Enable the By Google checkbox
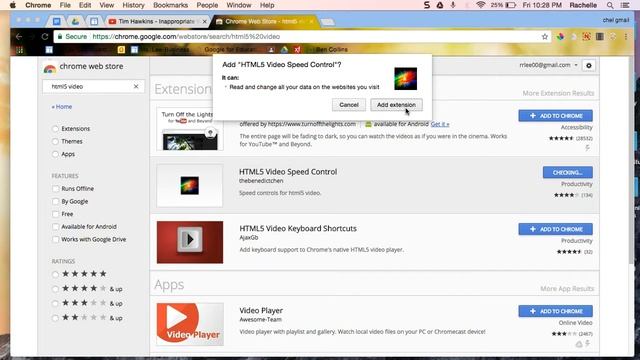Image resolution: width=640 pixels, height=360 pixels. pos(56,201)
